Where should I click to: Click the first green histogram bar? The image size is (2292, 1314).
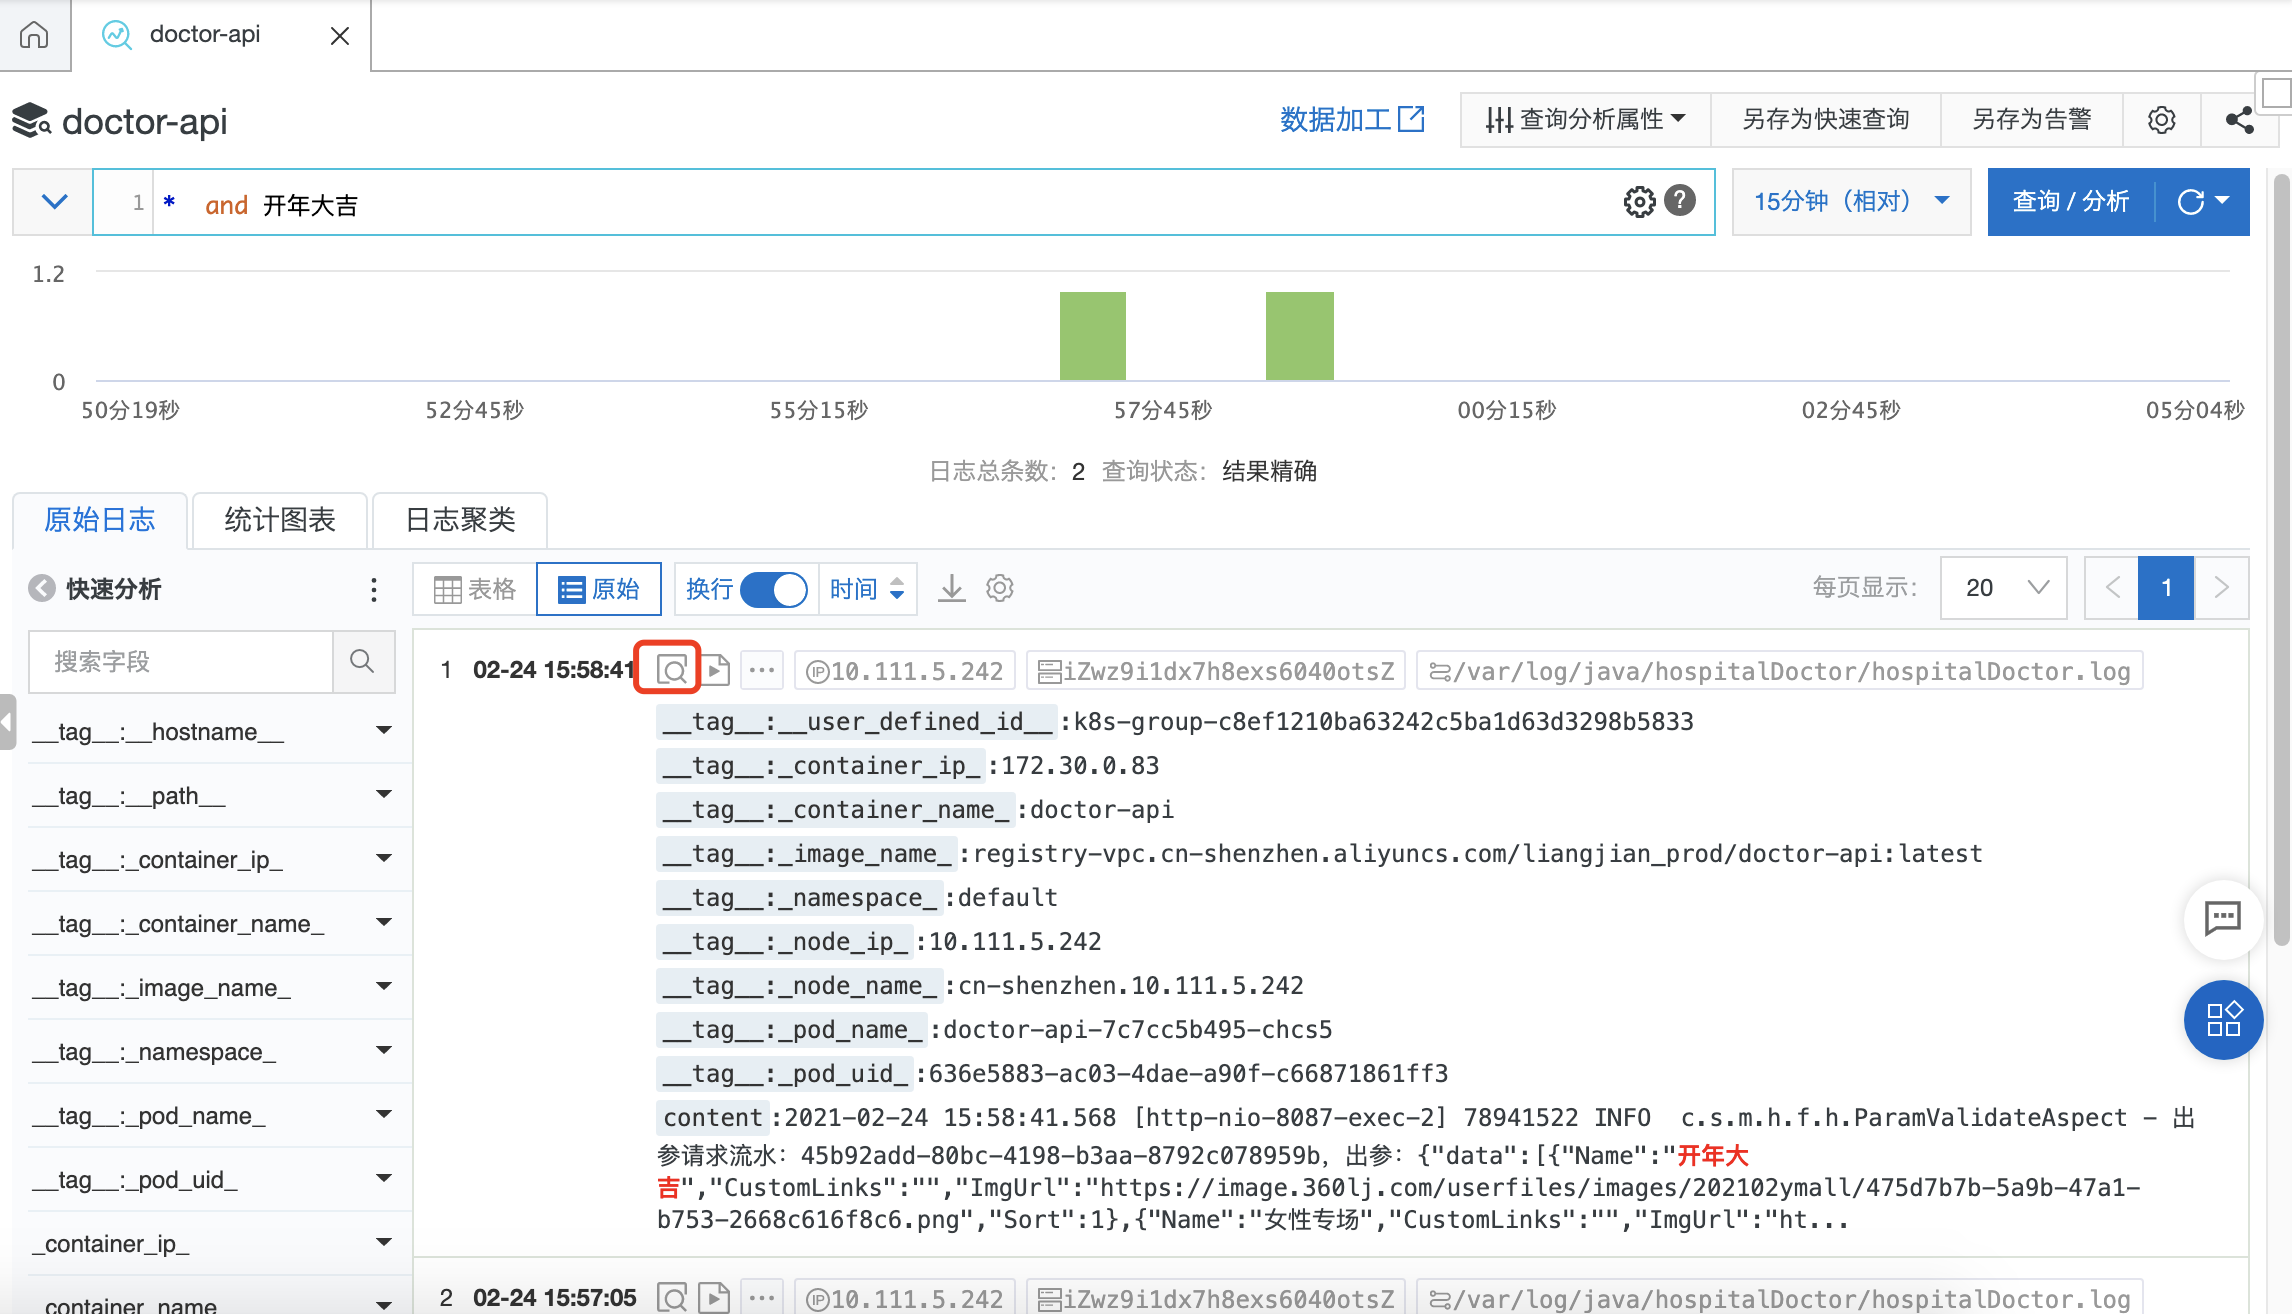[x=1092, y=335]
